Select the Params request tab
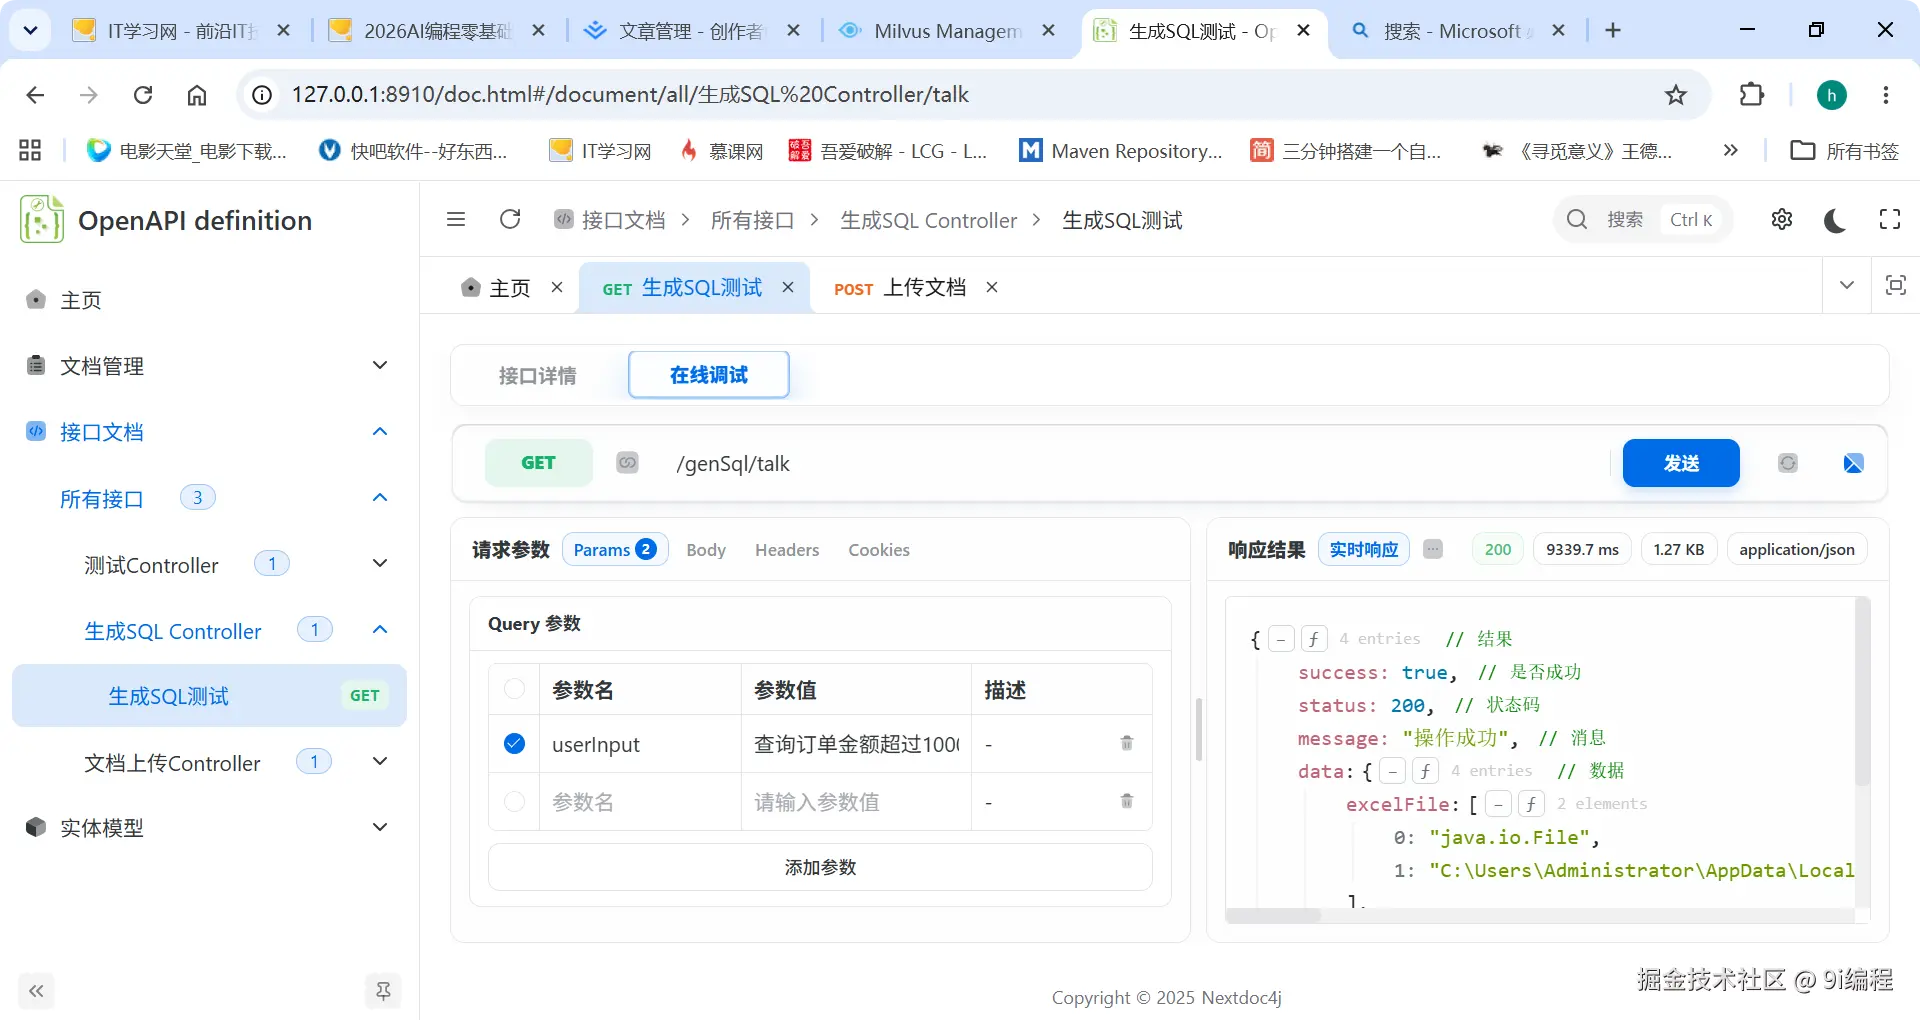1920x1020 pixels. pyautogui.click(x=615, y=550)
